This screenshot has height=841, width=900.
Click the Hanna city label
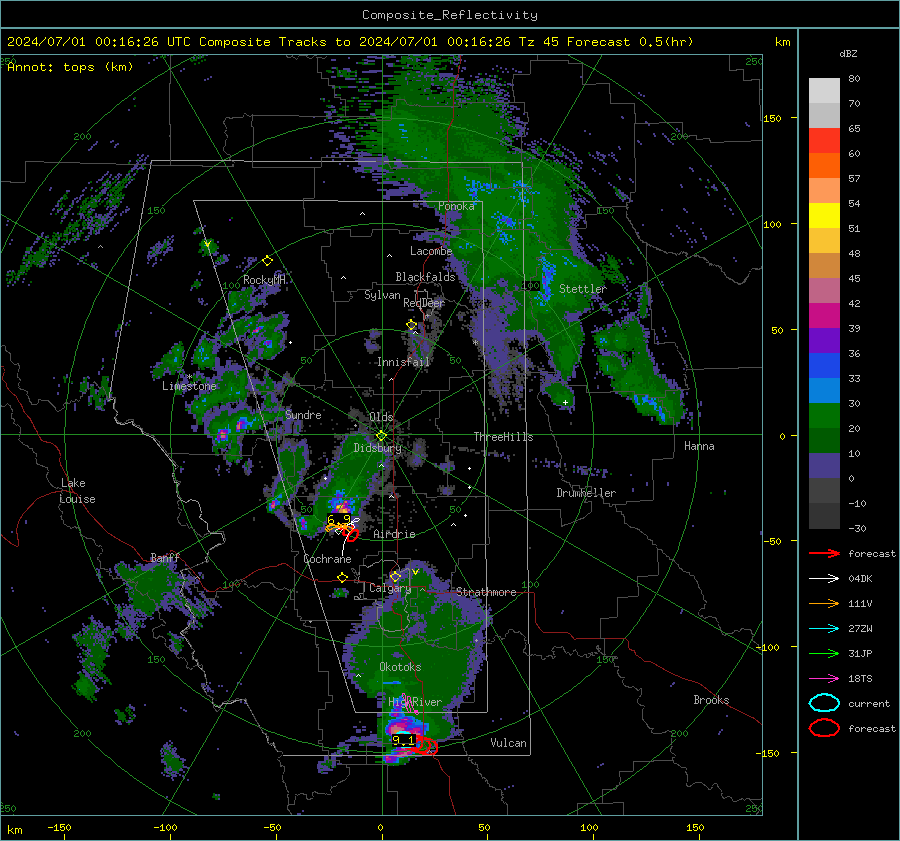click(699, 446)
